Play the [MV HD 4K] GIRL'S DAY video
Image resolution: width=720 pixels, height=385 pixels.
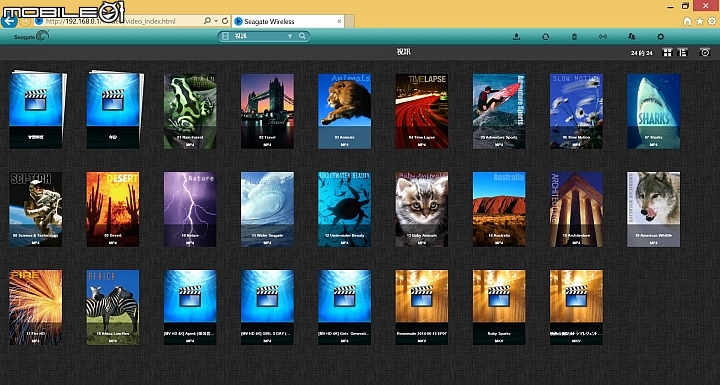click(267, 307)
